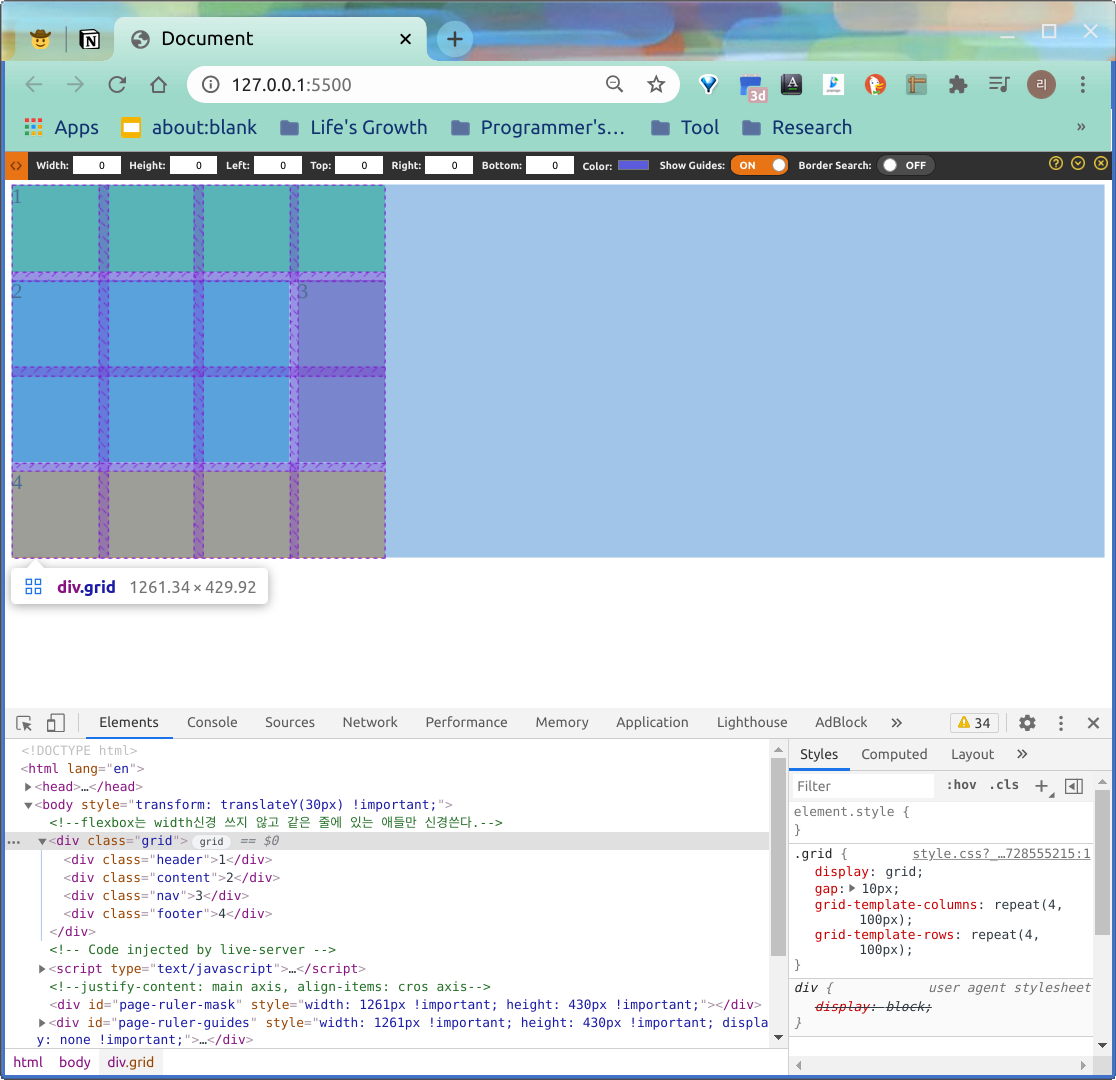Open the dark A font extension
This screenshot has height=1080, width=1116.
coord(791,85)
